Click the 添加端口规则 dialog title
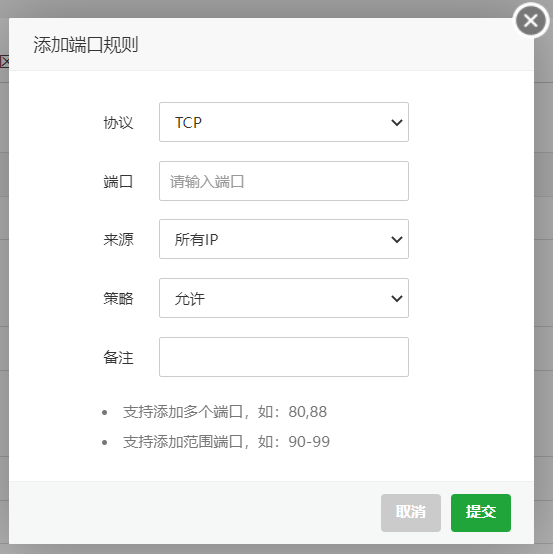The height and width of the screenshot is (554, 553). coord(86,45)
